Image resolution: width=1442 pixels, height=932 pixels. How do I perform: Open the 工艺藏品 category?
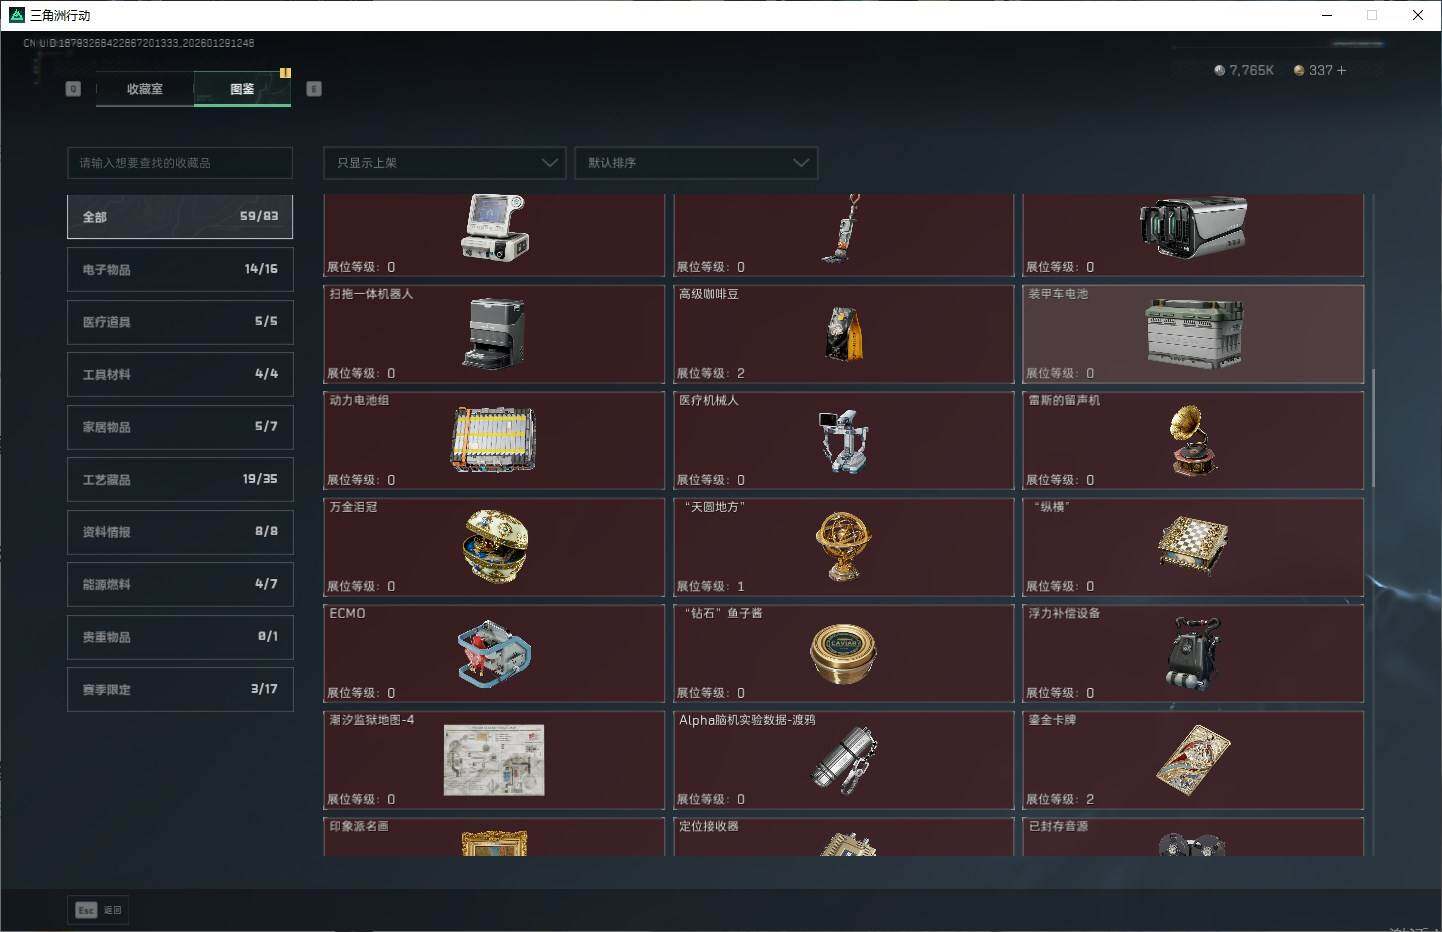coord(180,480)
